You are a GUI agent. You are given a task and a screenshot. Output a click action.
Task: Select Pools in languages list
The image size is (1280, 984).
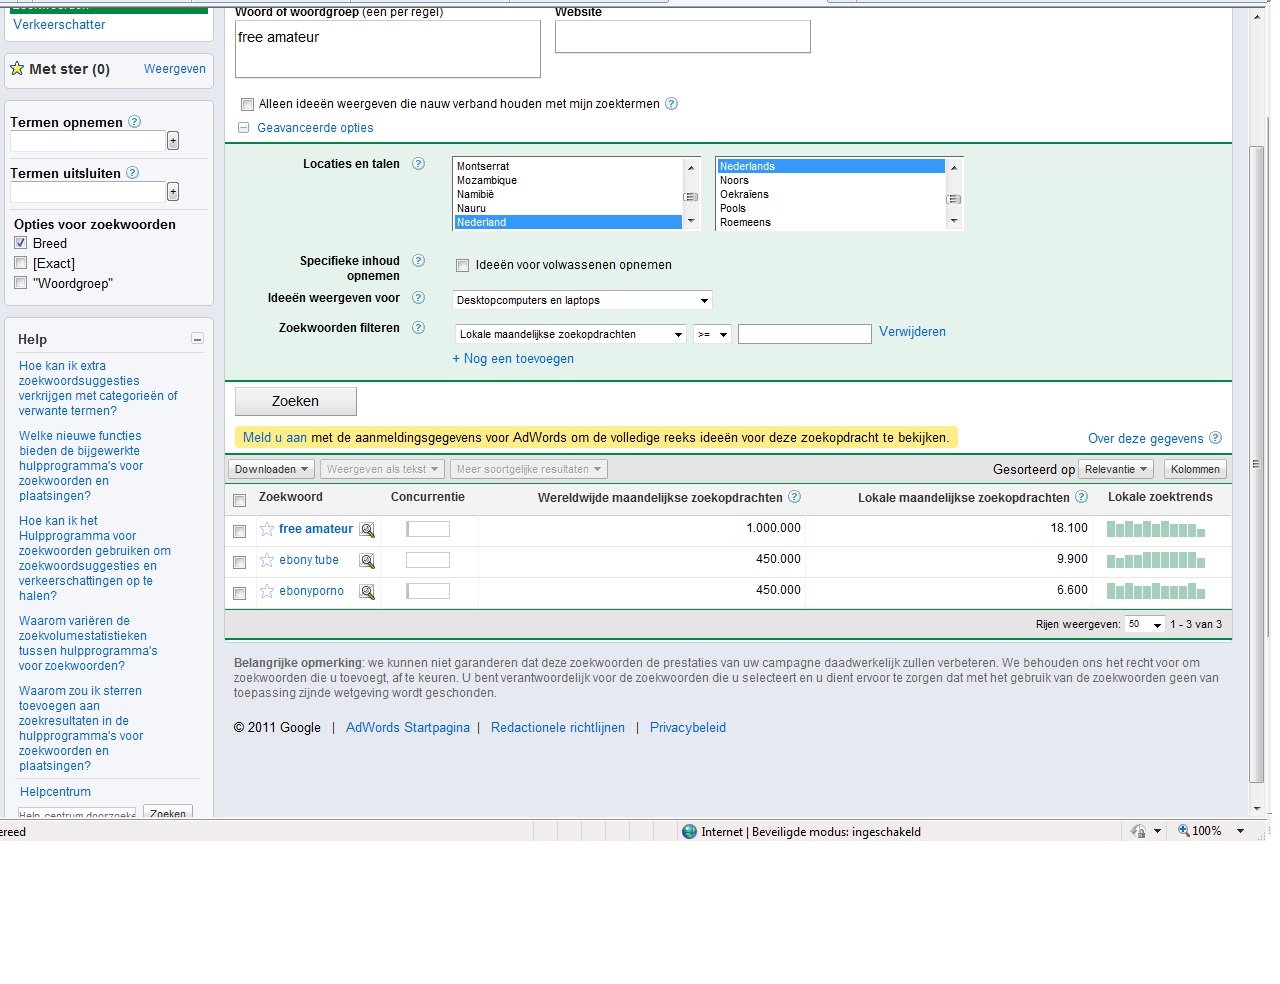point(830,208)
